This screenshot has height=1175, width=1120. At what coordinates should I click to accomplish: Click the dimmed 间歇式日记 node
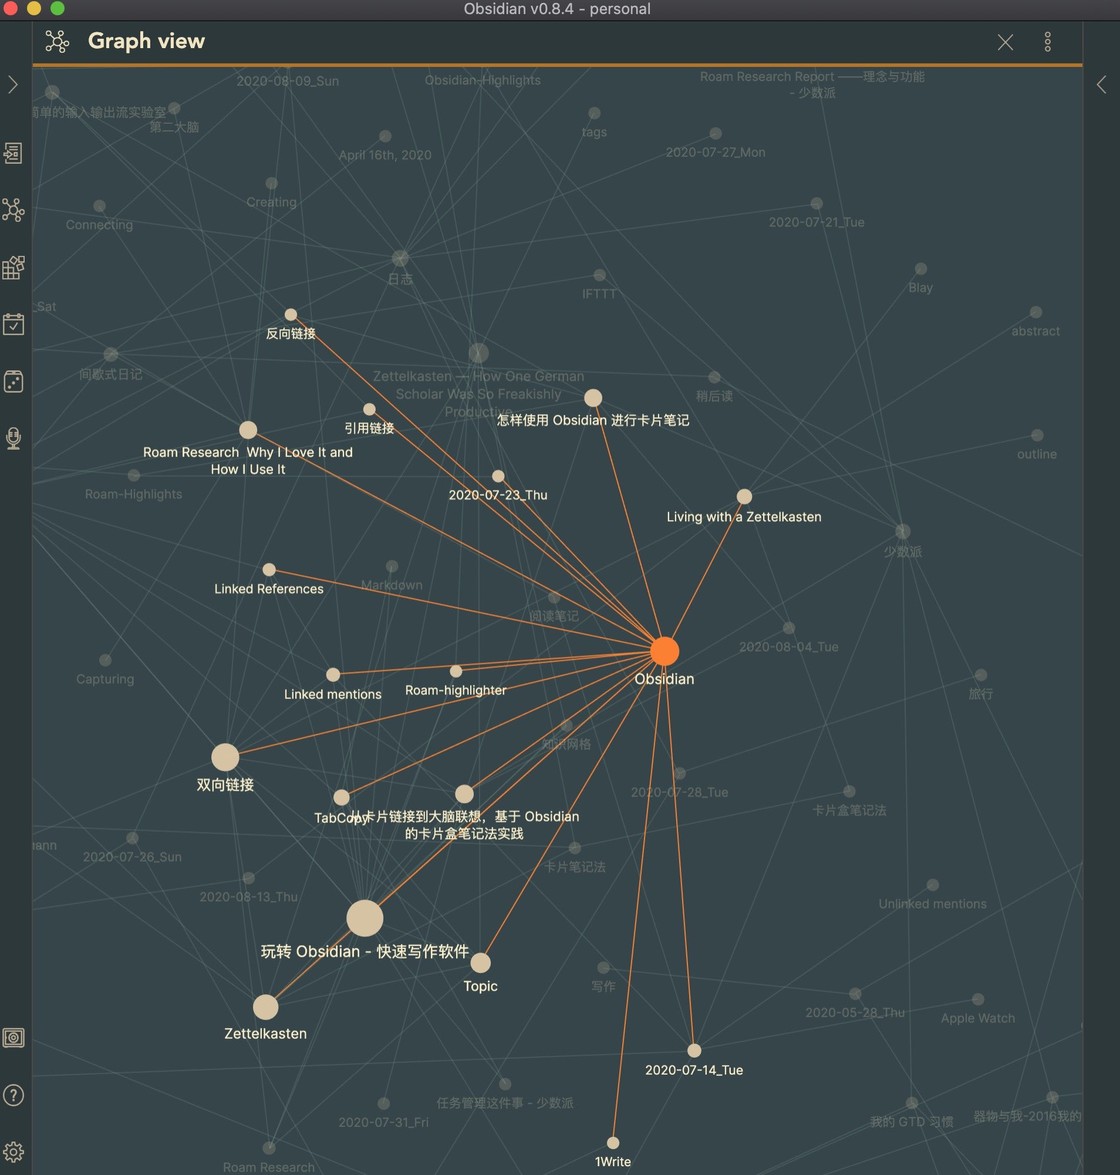[x=111, y=354]
